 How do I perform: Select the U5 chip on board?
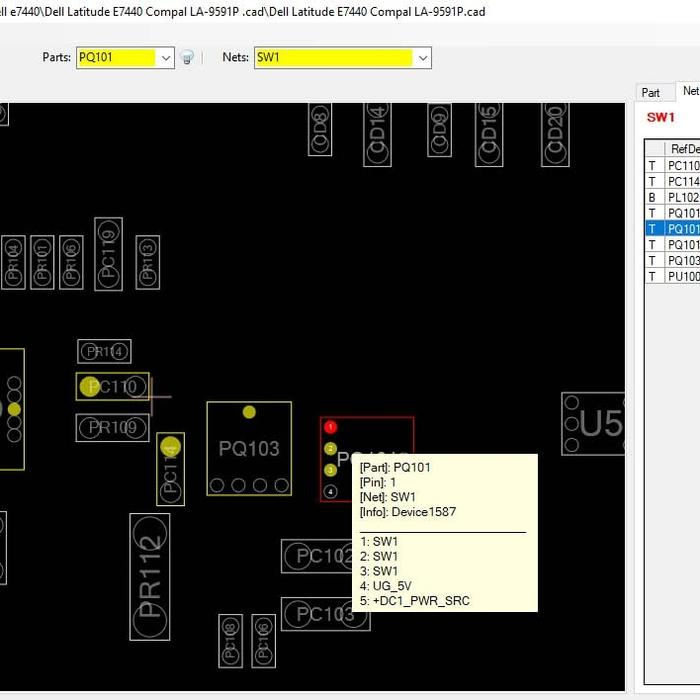[x=593, y=424]
